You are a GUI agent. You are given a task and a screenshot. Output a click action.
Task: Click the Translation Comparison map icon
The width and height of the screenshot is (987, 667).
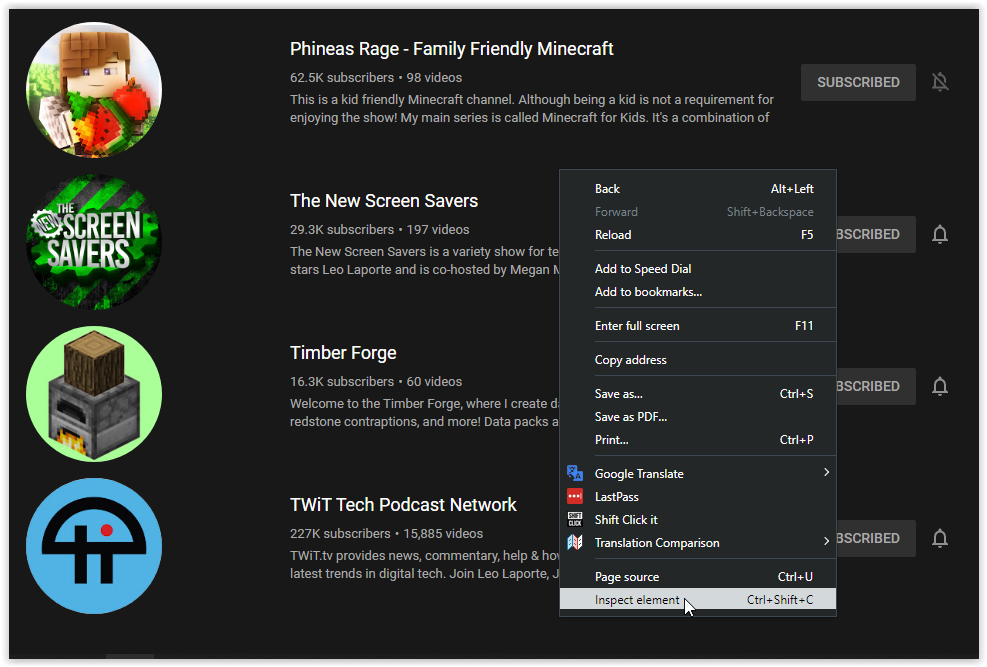coord(575,543)
